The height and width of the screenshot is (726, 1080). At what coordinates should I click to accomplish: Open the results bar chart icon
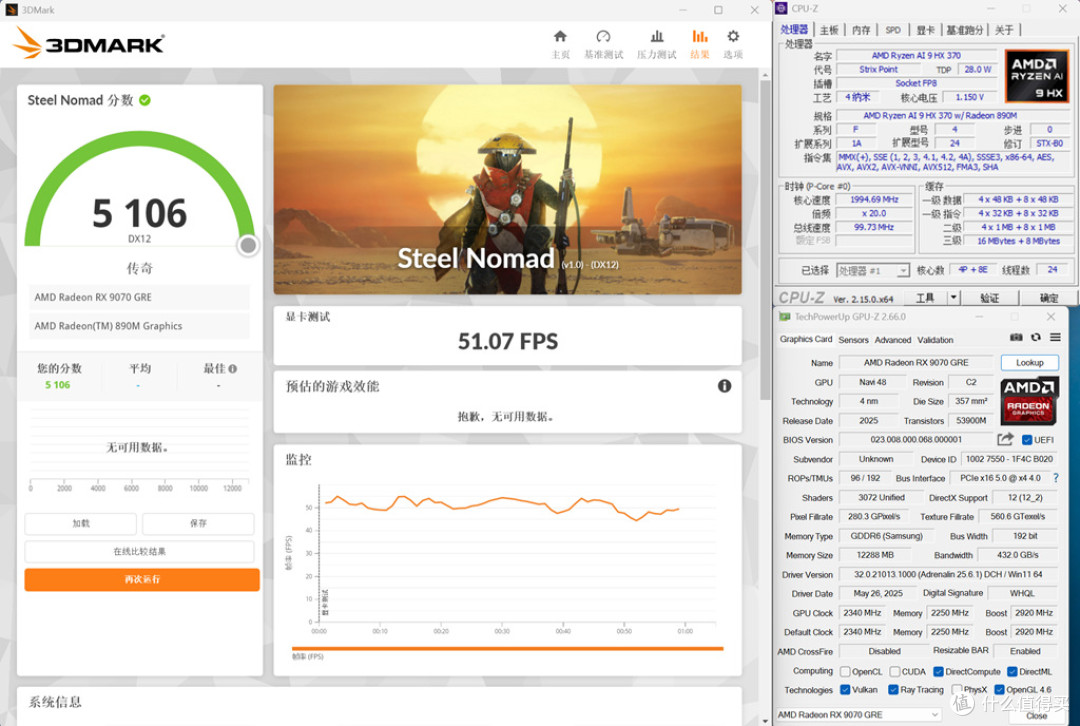(x=700, y=37)
